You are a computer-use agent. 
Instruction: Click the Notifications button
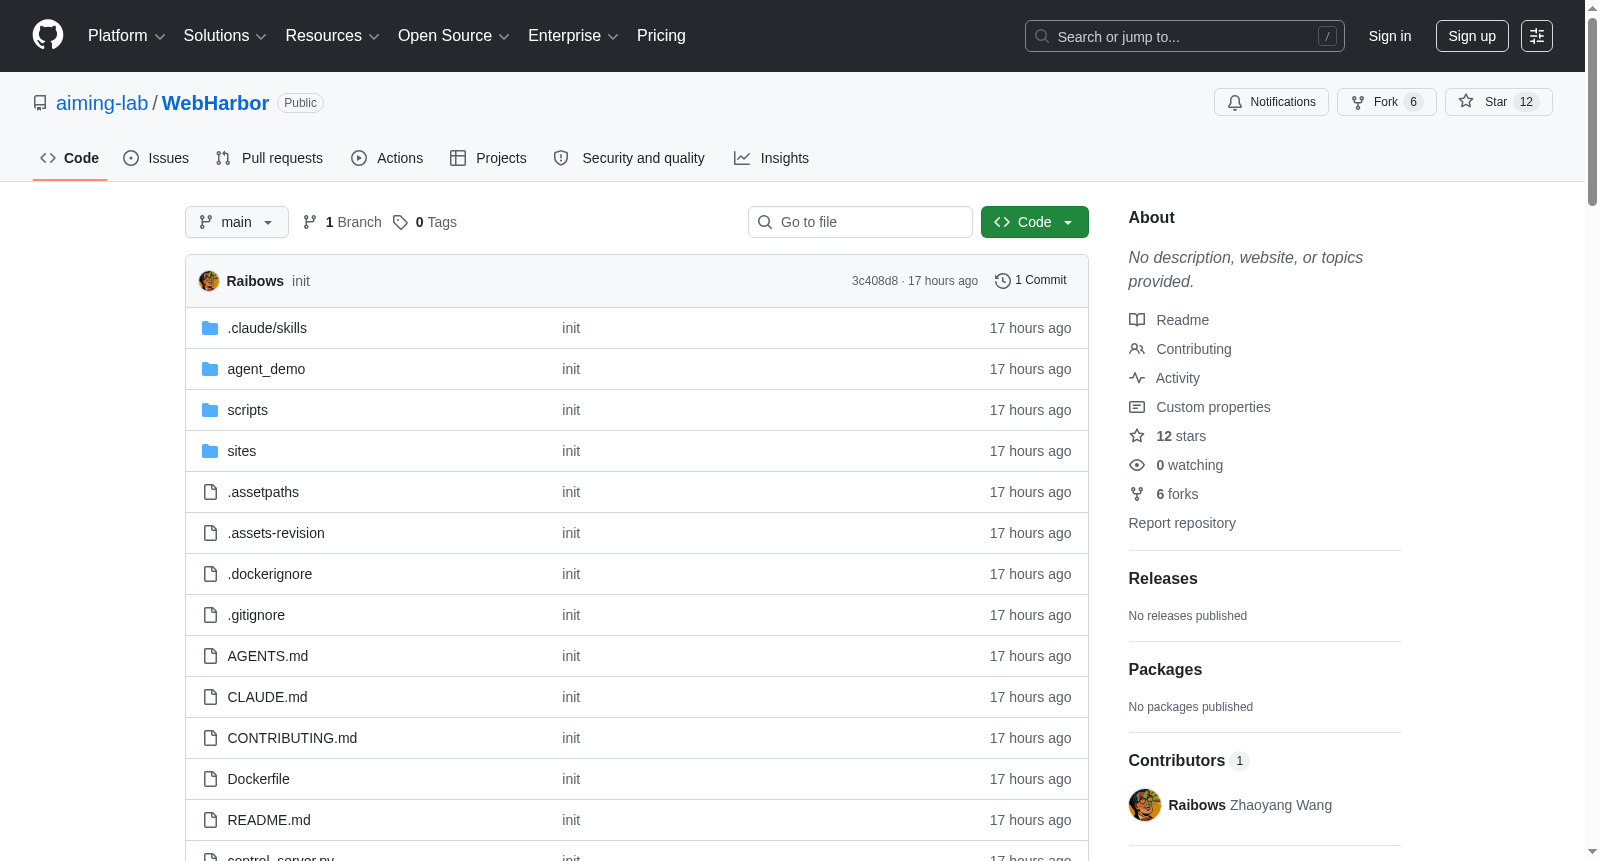(x=1271, y=102)
